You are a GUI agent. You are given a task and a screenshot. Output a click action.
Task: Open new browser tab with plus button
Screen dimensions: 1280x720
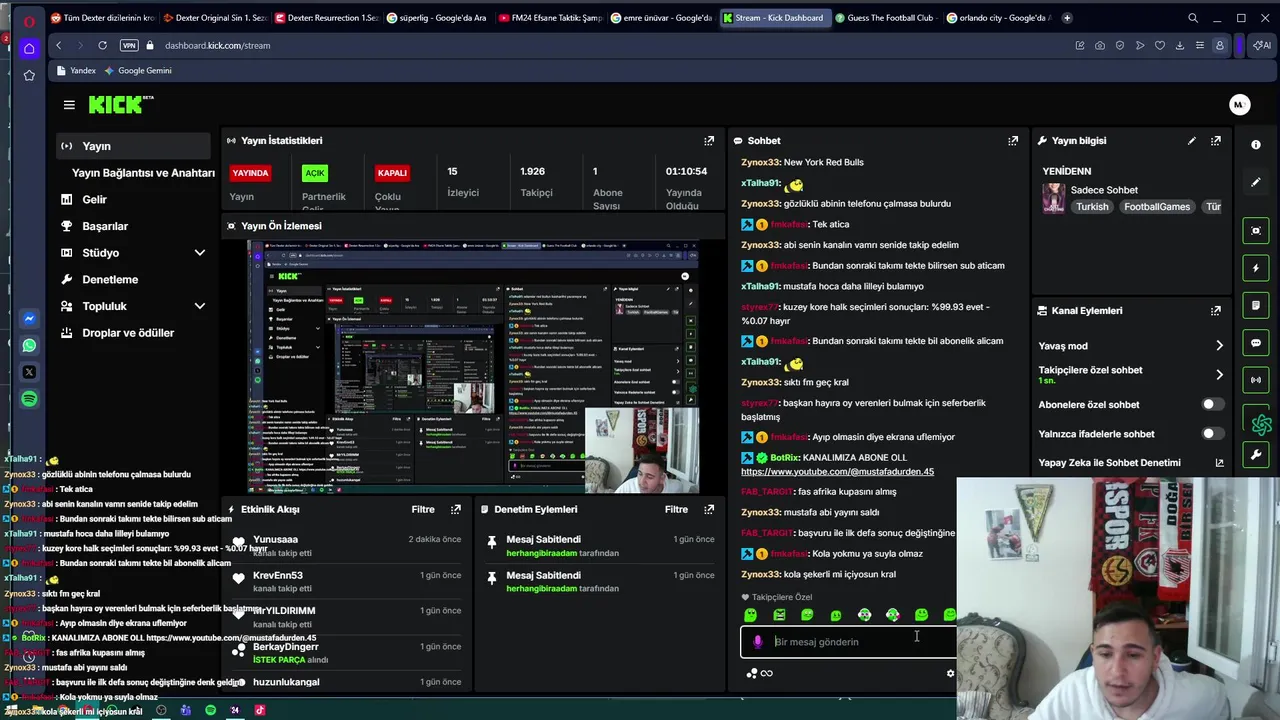click(1067, 17)
